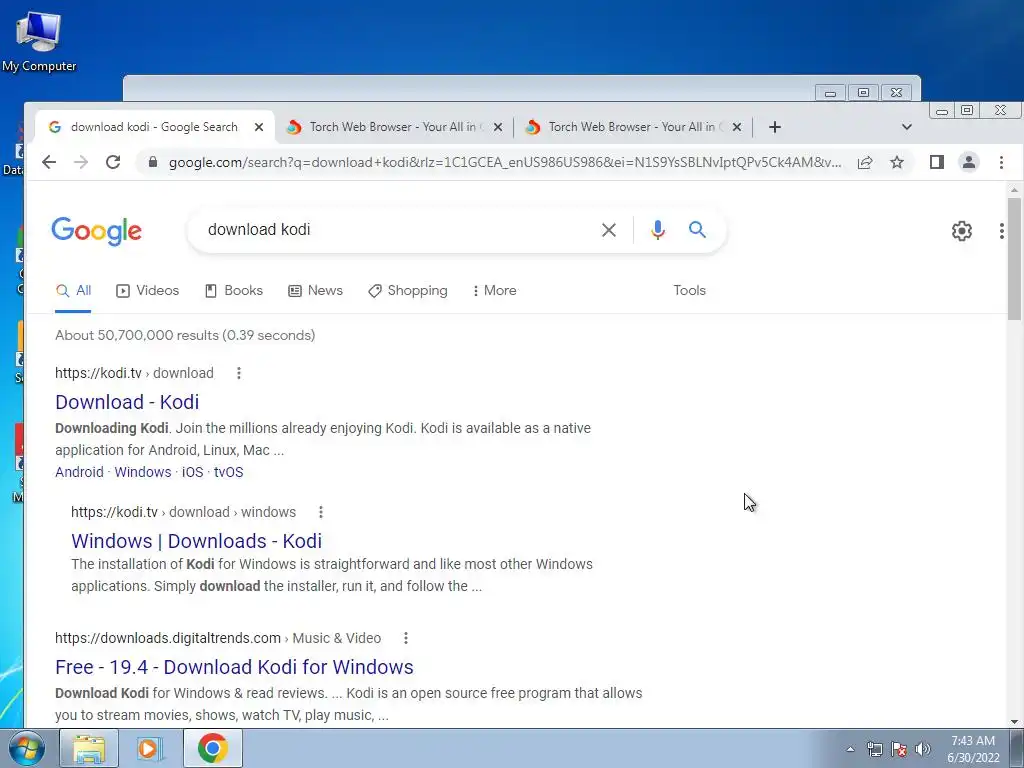
Task: Switch to the Shopping results tab
Action: click(408, 291)
